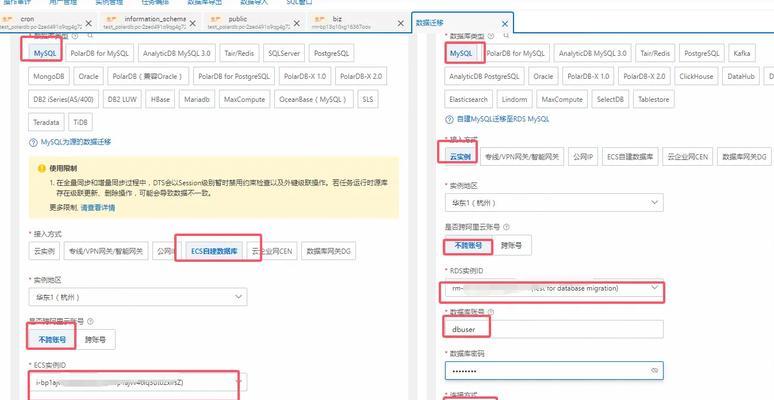Viewport: 774px width, 400px height.
Task: Select source PolarDB-X 1.0 type
Action: pos(305,77)
